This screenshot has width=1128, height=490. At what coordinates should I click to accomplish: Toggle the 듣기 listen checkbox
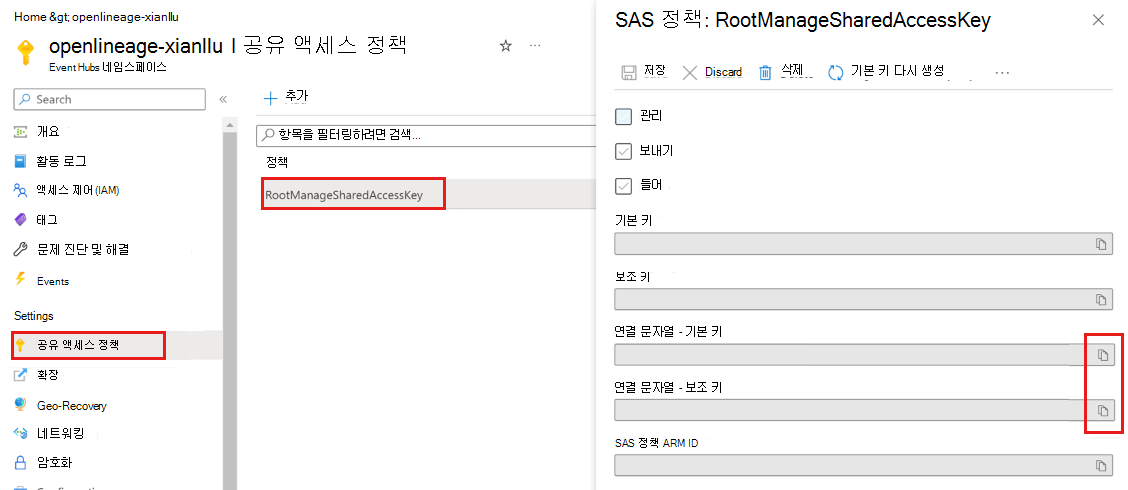coord(624,186)
